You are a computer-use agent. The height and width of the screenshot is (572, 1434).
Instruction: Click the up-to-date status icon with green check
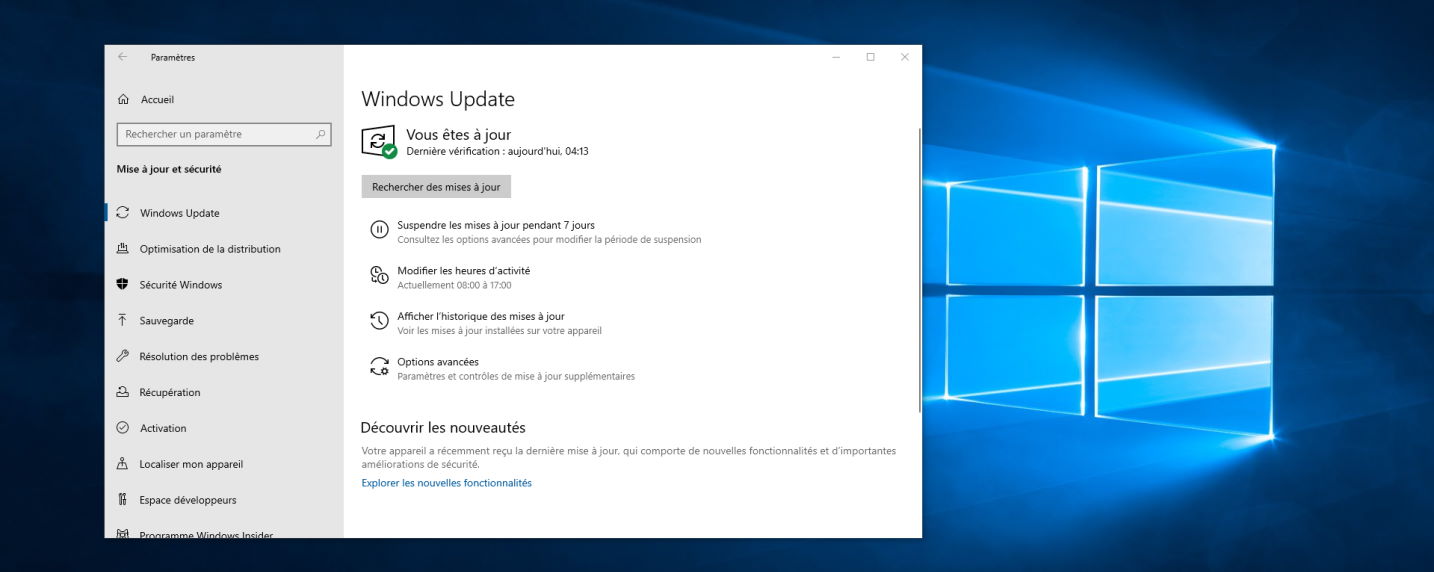tap(379, 142)
